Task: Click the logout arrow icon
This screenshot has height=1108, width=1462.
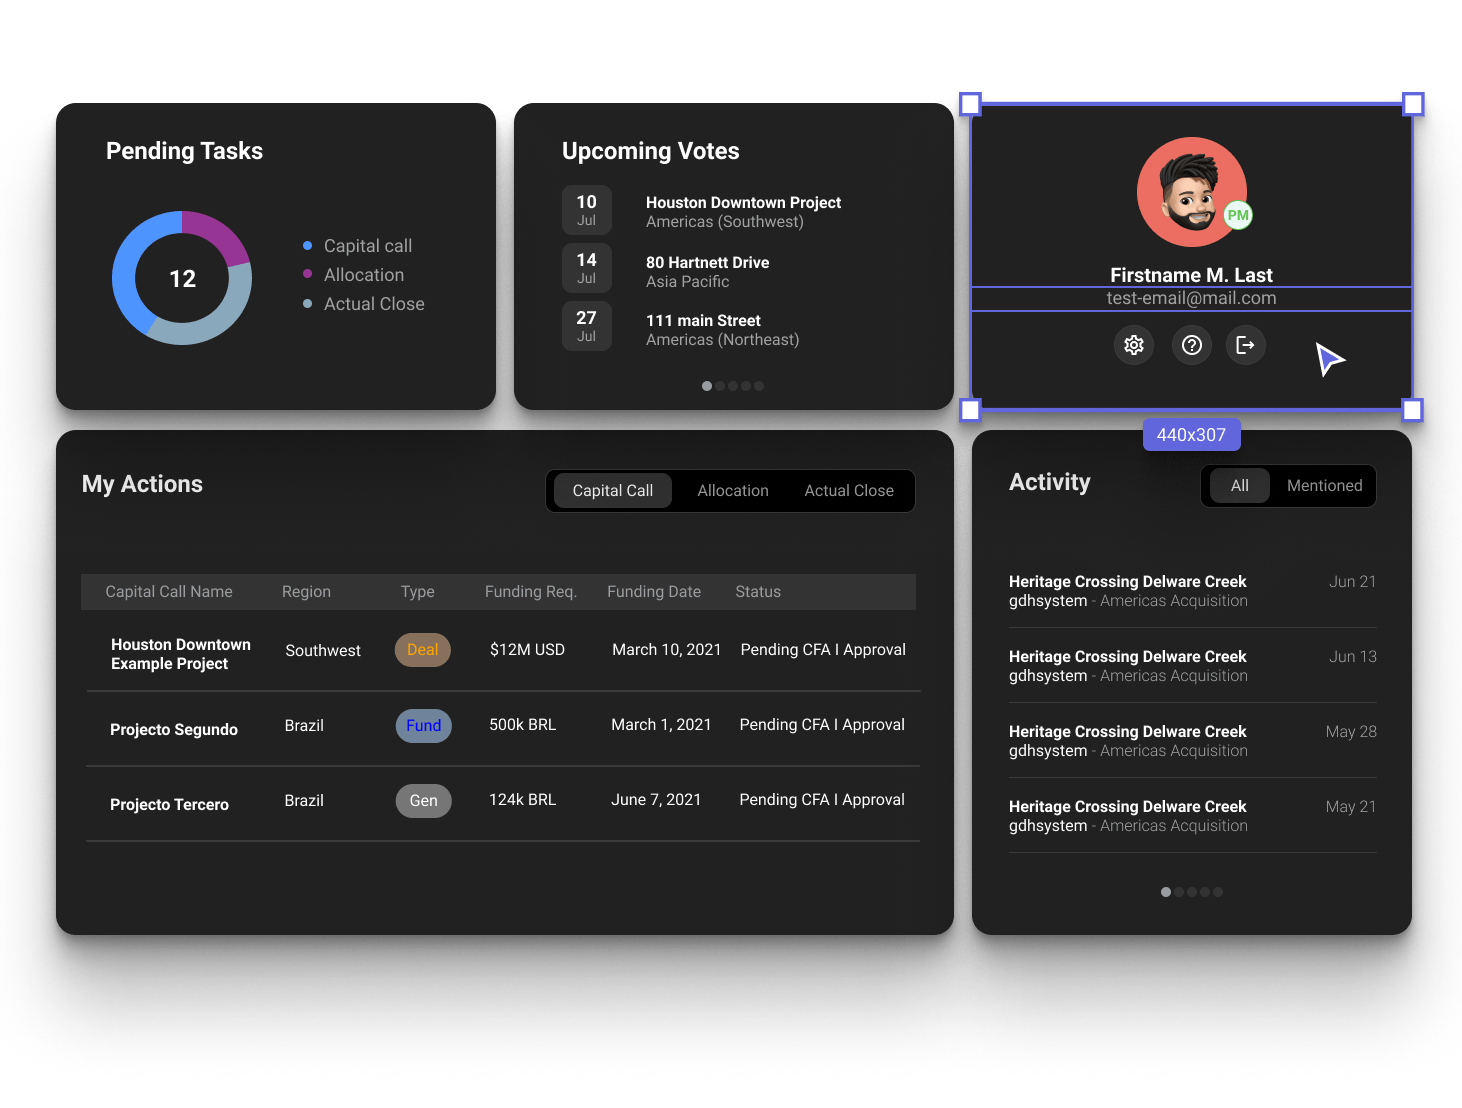Action: pyautogui.click(x=1245, y=345)
